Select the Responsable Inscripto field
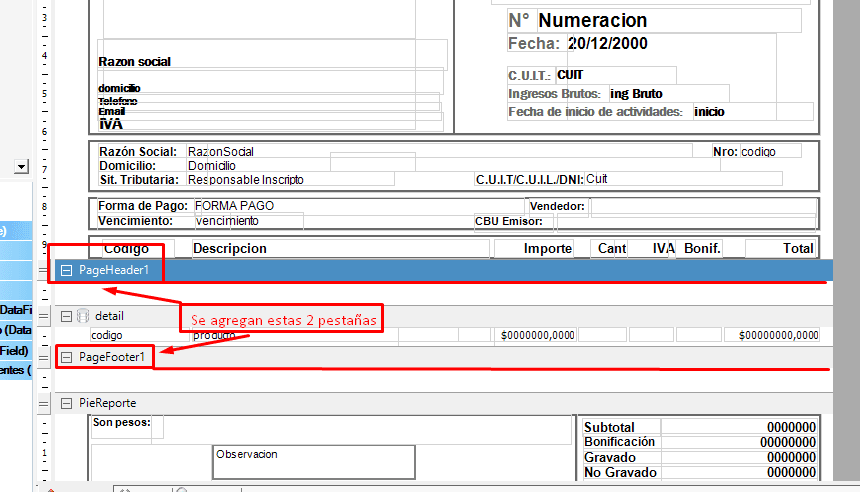The width and height of the screenshot is (860, 492). [x=245, y=180]
